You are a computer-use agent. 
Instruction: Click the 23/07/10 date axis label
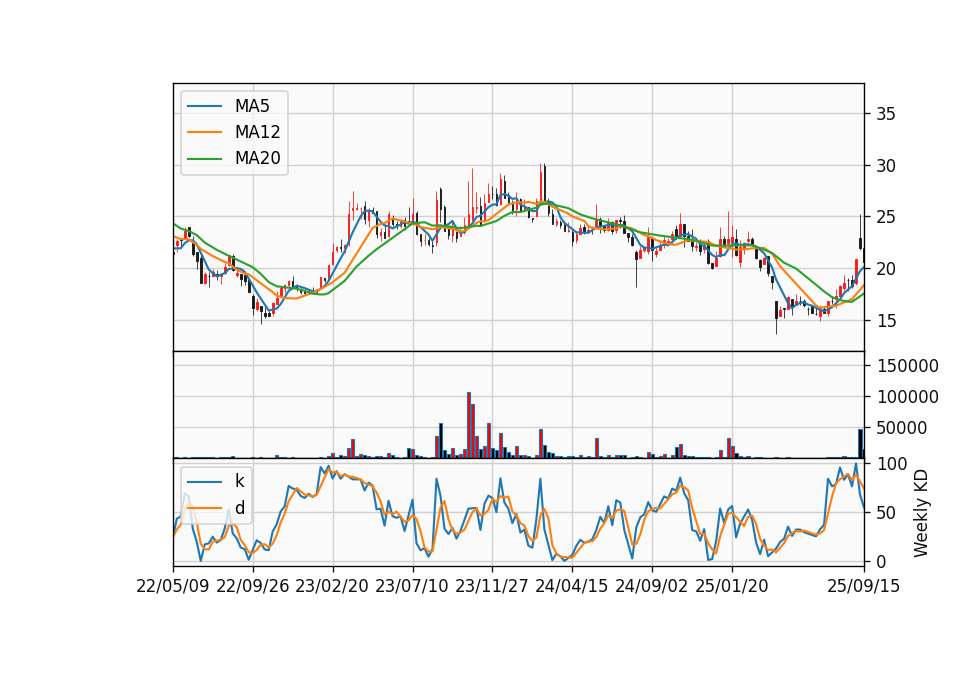412,586
